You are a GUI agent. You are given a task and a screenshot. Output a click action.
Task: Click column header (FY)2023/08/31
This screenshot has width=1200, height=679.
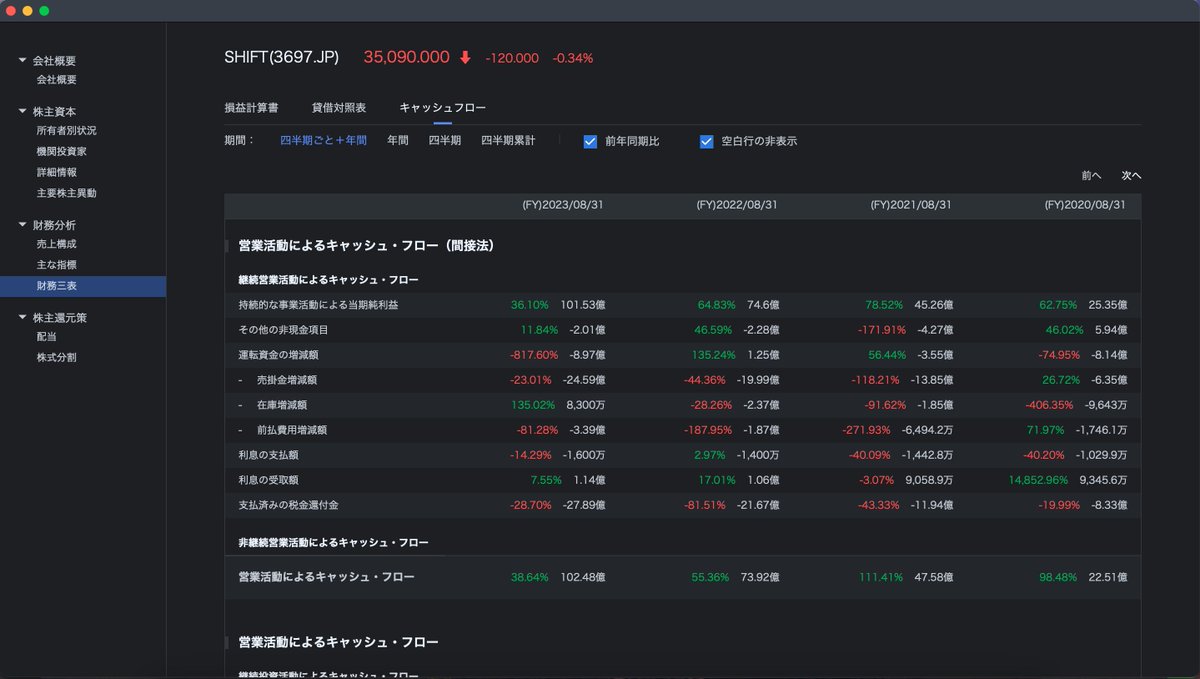point(563,205)
